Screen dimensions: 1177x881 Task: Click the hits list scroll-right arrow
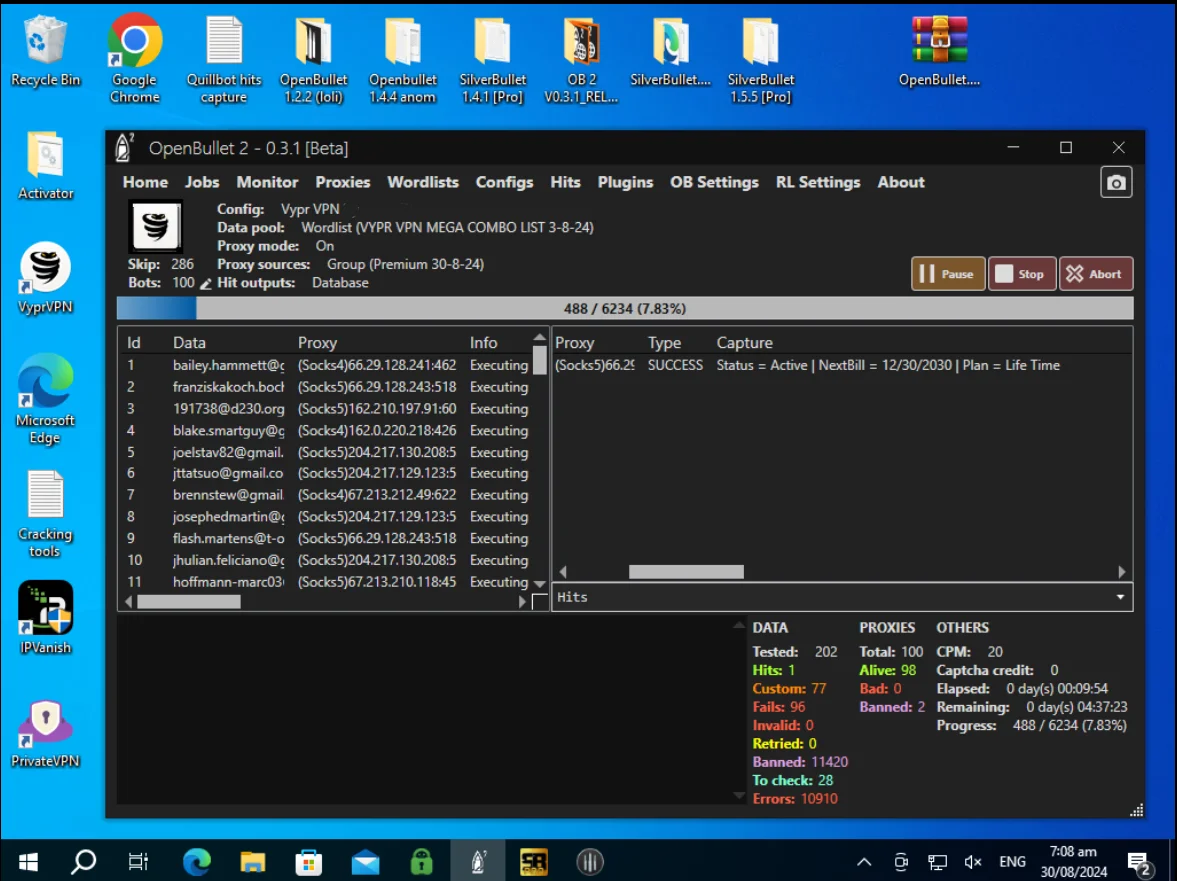(x=1121, y=572)
